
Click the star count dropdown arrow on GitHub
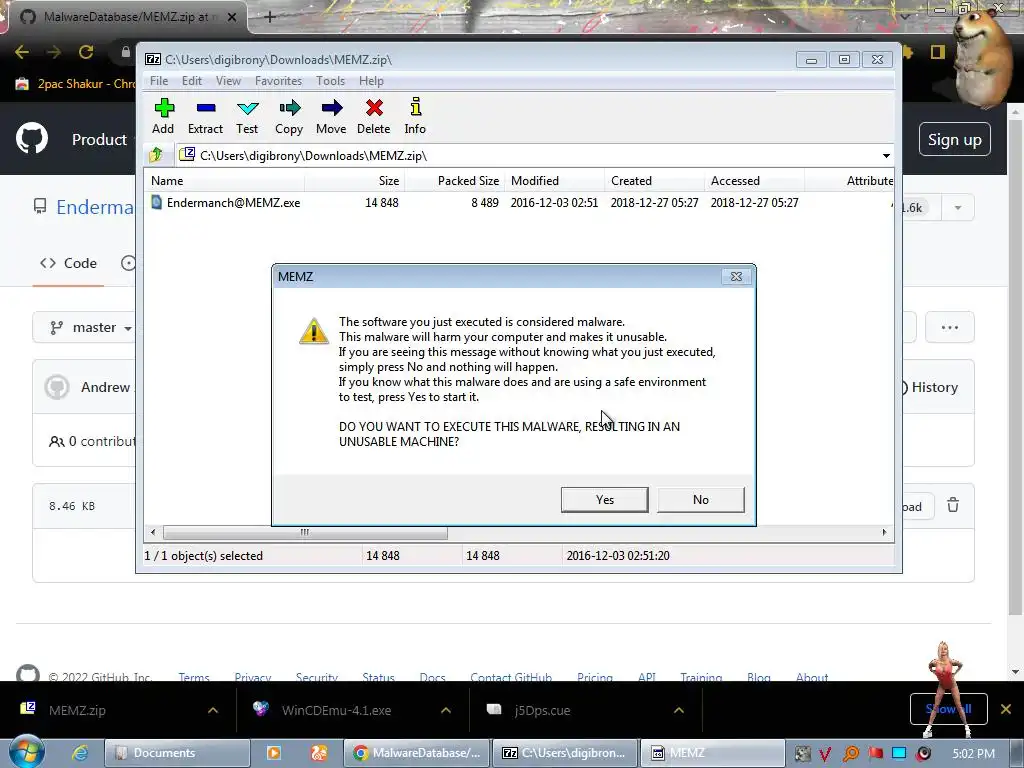coord(957,208)
